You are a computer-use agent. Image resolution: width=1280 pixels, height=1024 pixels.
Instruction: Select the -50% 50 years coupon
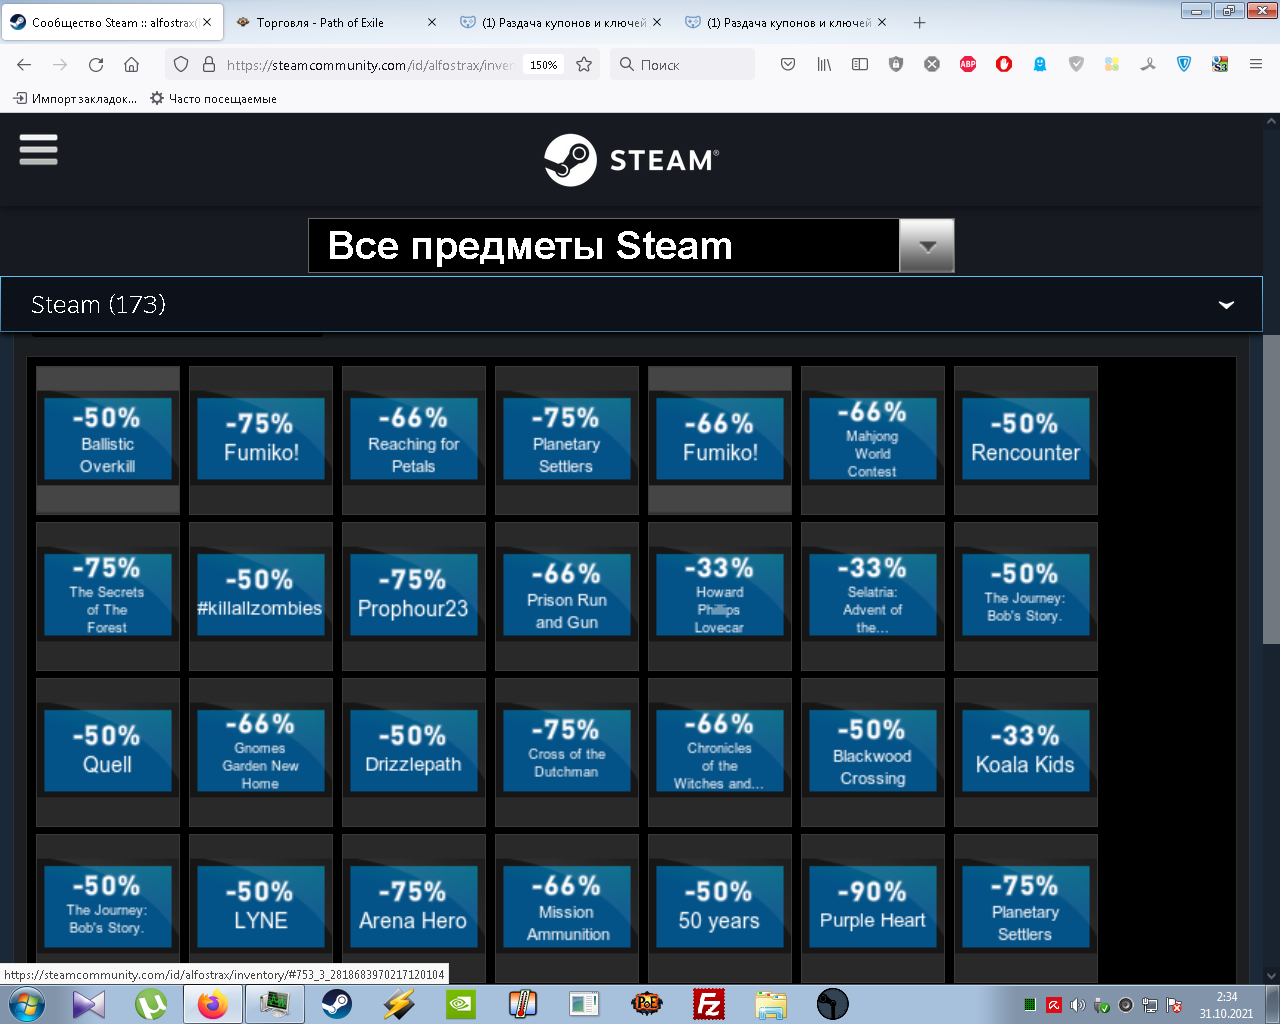tap(720, 908)
